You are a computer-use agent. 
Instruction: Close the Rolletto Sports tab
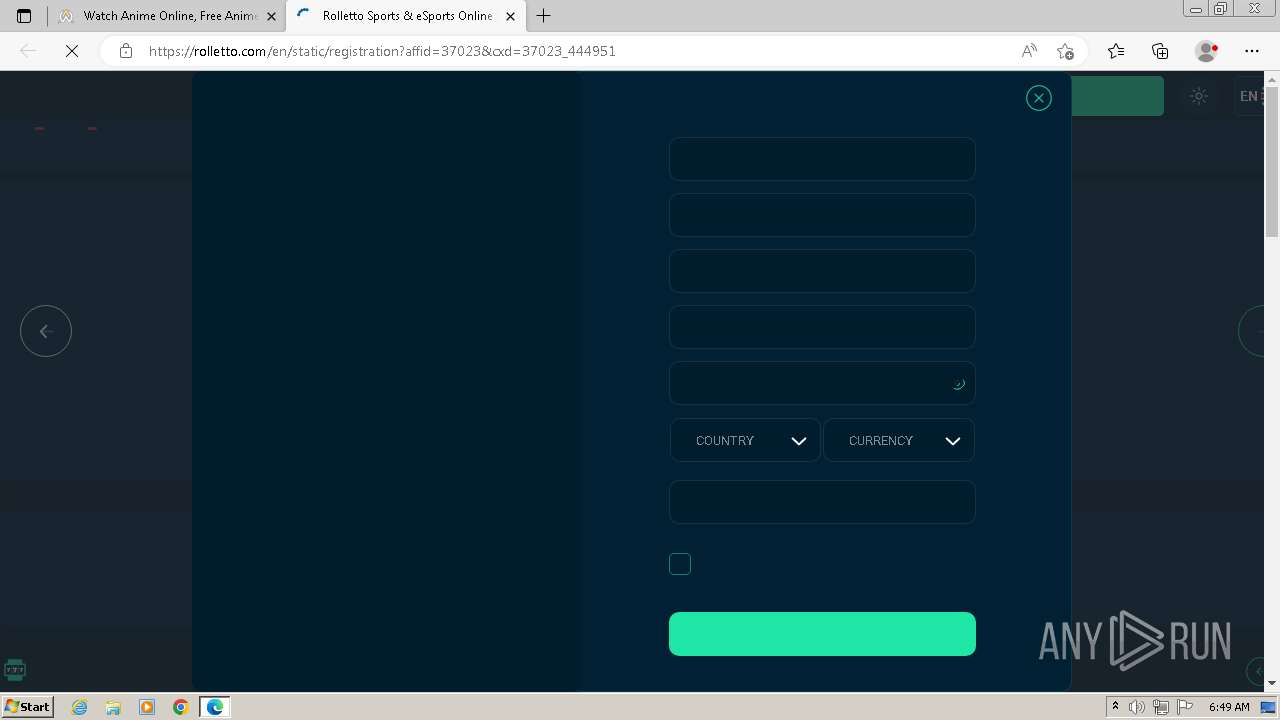click(x=511, y=16)
